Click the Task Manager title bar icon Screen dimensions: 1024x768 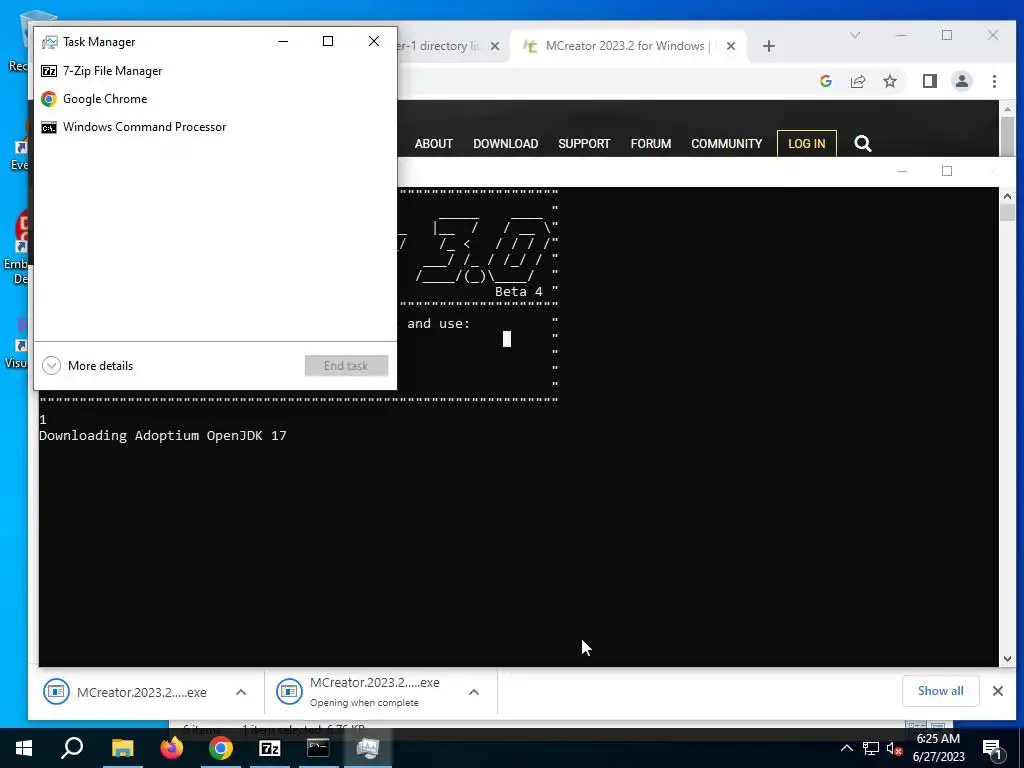tap(50, 42)
